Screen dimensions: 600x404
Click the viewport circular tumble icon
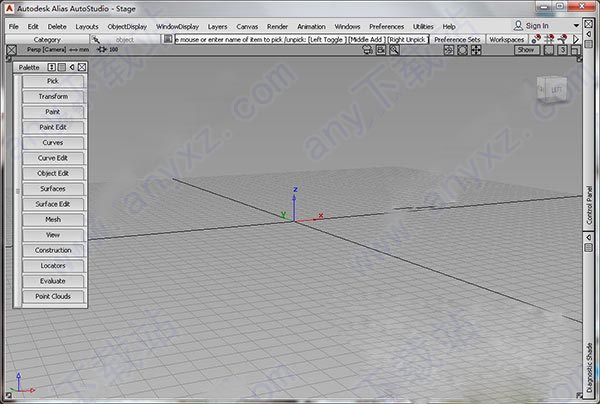(x=462, y=50)
